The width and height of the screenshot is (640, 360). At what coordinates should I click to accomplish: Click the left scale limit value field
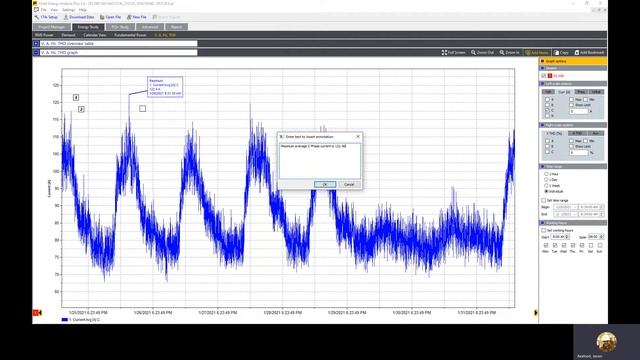pos(579,111)
